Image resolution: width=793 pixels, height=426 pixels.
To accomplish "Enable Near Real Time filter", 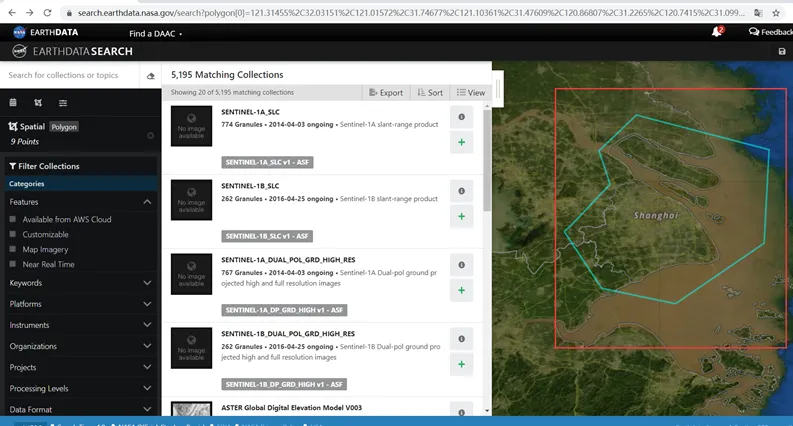I will pyautogui.click(x=13, y=264).
